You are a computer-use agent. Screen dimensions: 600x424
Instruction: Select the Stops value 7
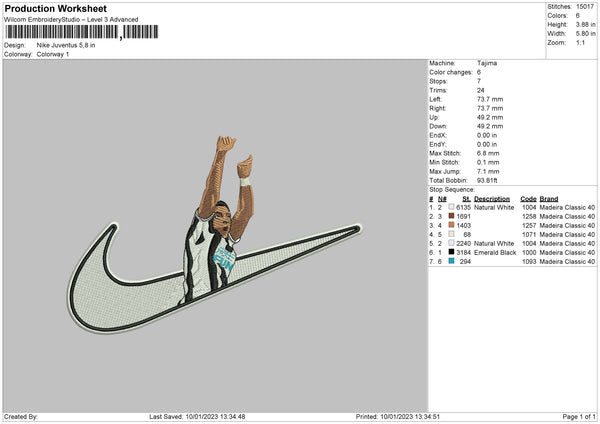479,81
